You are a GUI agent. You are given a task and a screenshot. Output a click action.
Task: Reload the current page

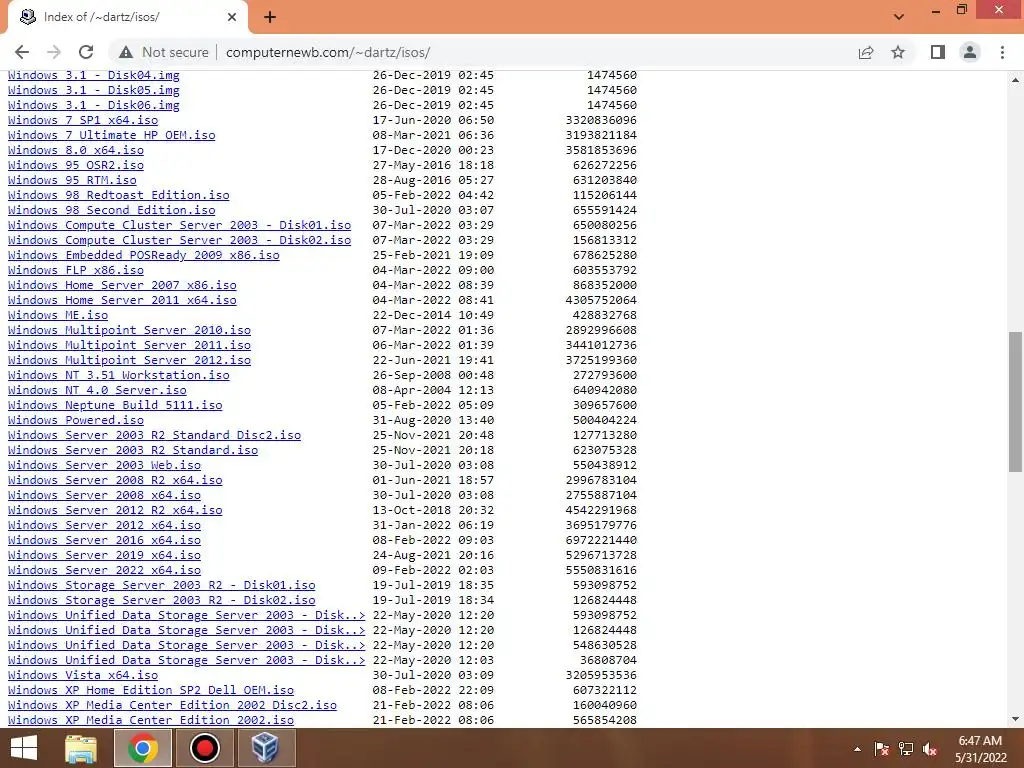point(86,52)
